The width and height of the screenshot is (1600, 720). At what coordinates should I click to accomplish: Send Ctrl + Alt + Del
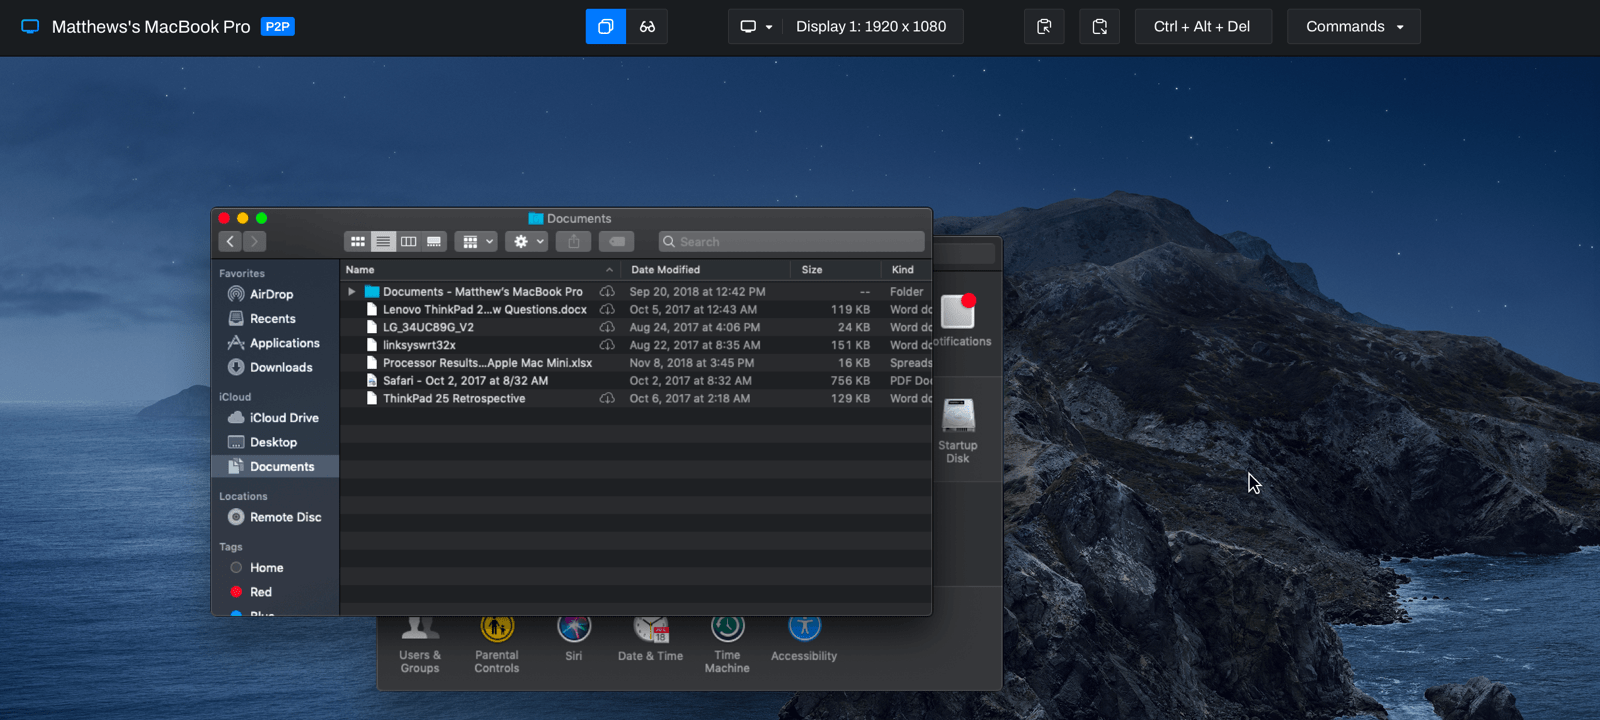tap(1203, 27)
